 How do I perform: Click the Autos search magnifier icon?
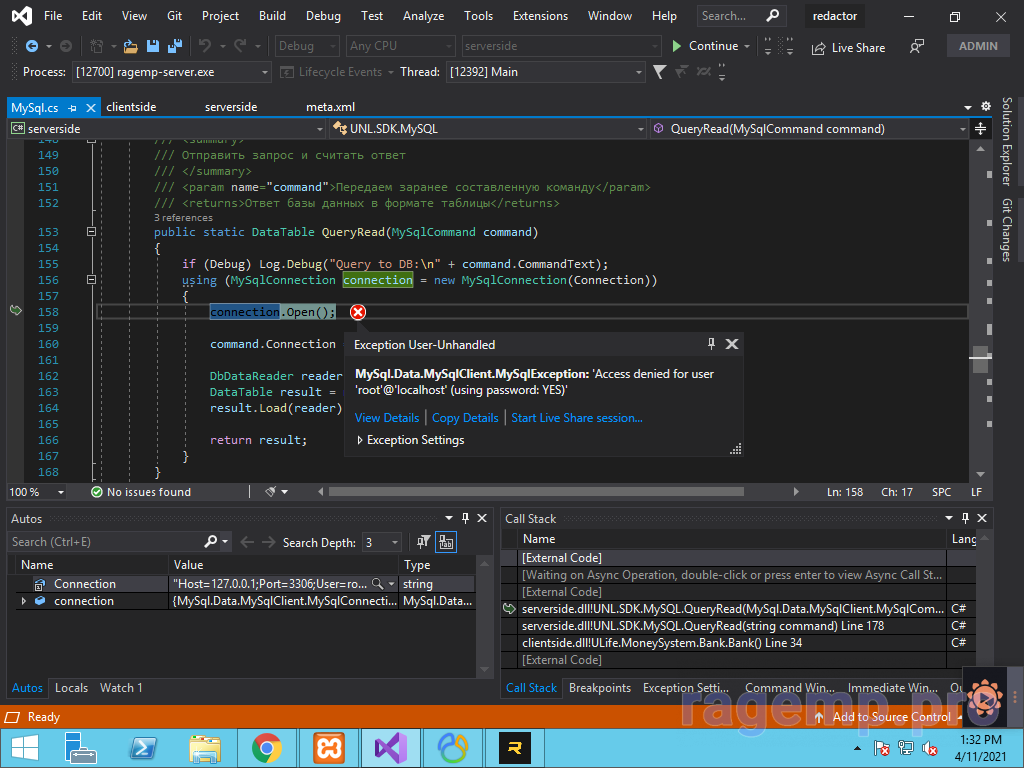pos(210,541)
